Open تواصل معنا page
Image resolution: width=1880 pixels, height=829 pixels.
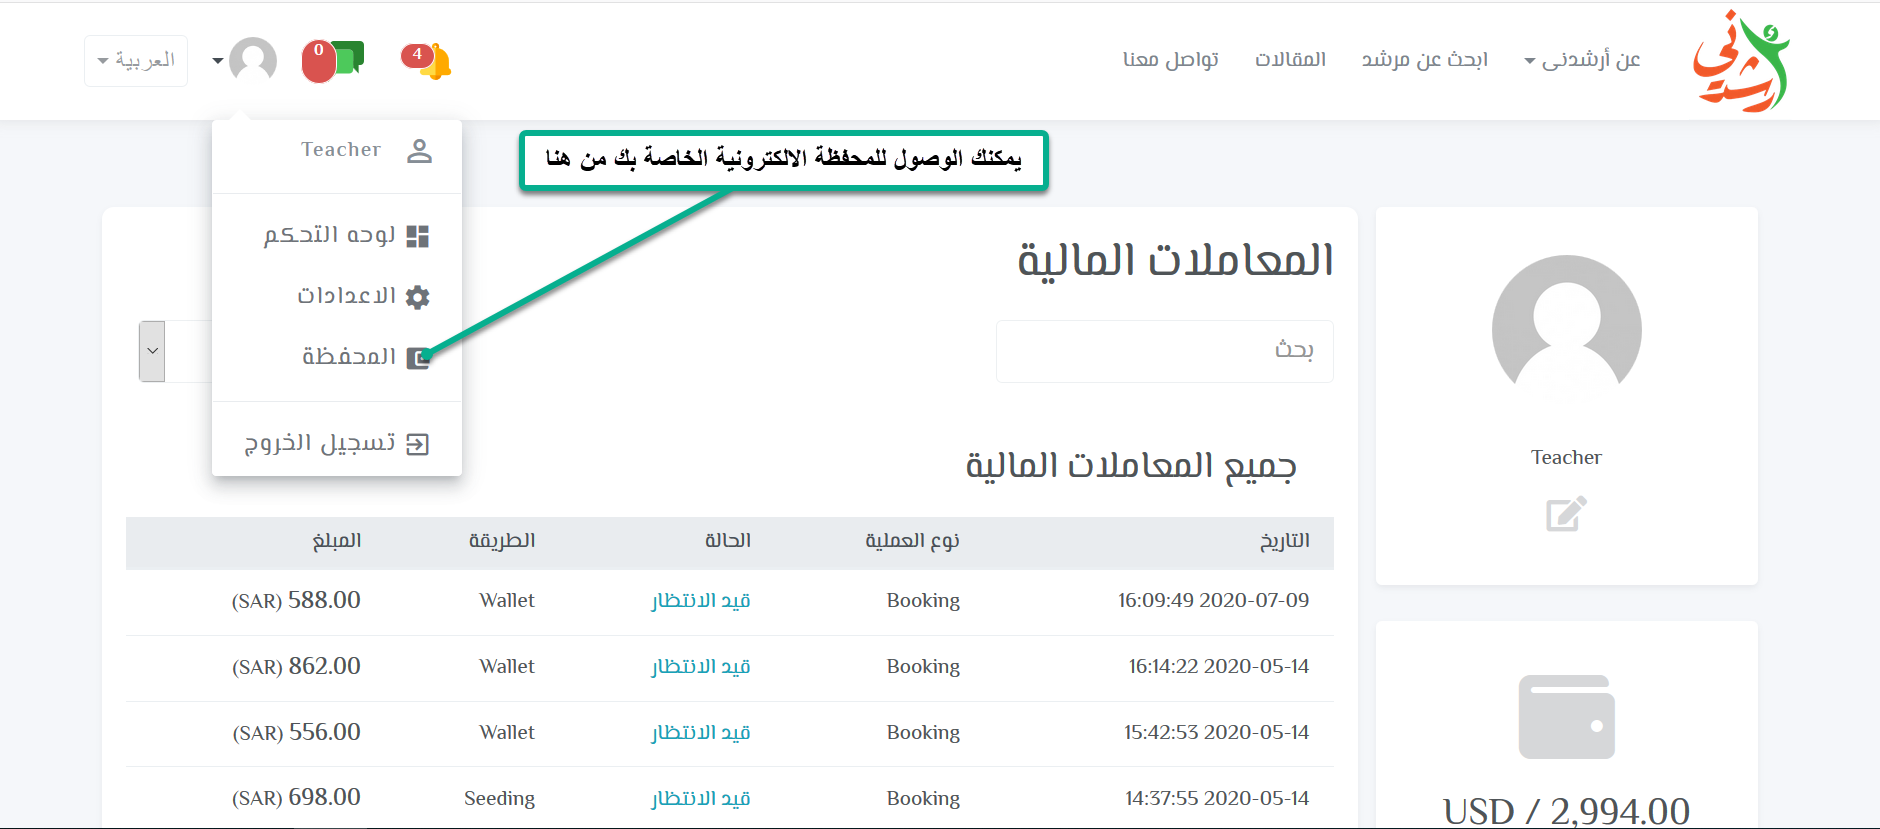pyautogui.click(x=1170, y=60)
